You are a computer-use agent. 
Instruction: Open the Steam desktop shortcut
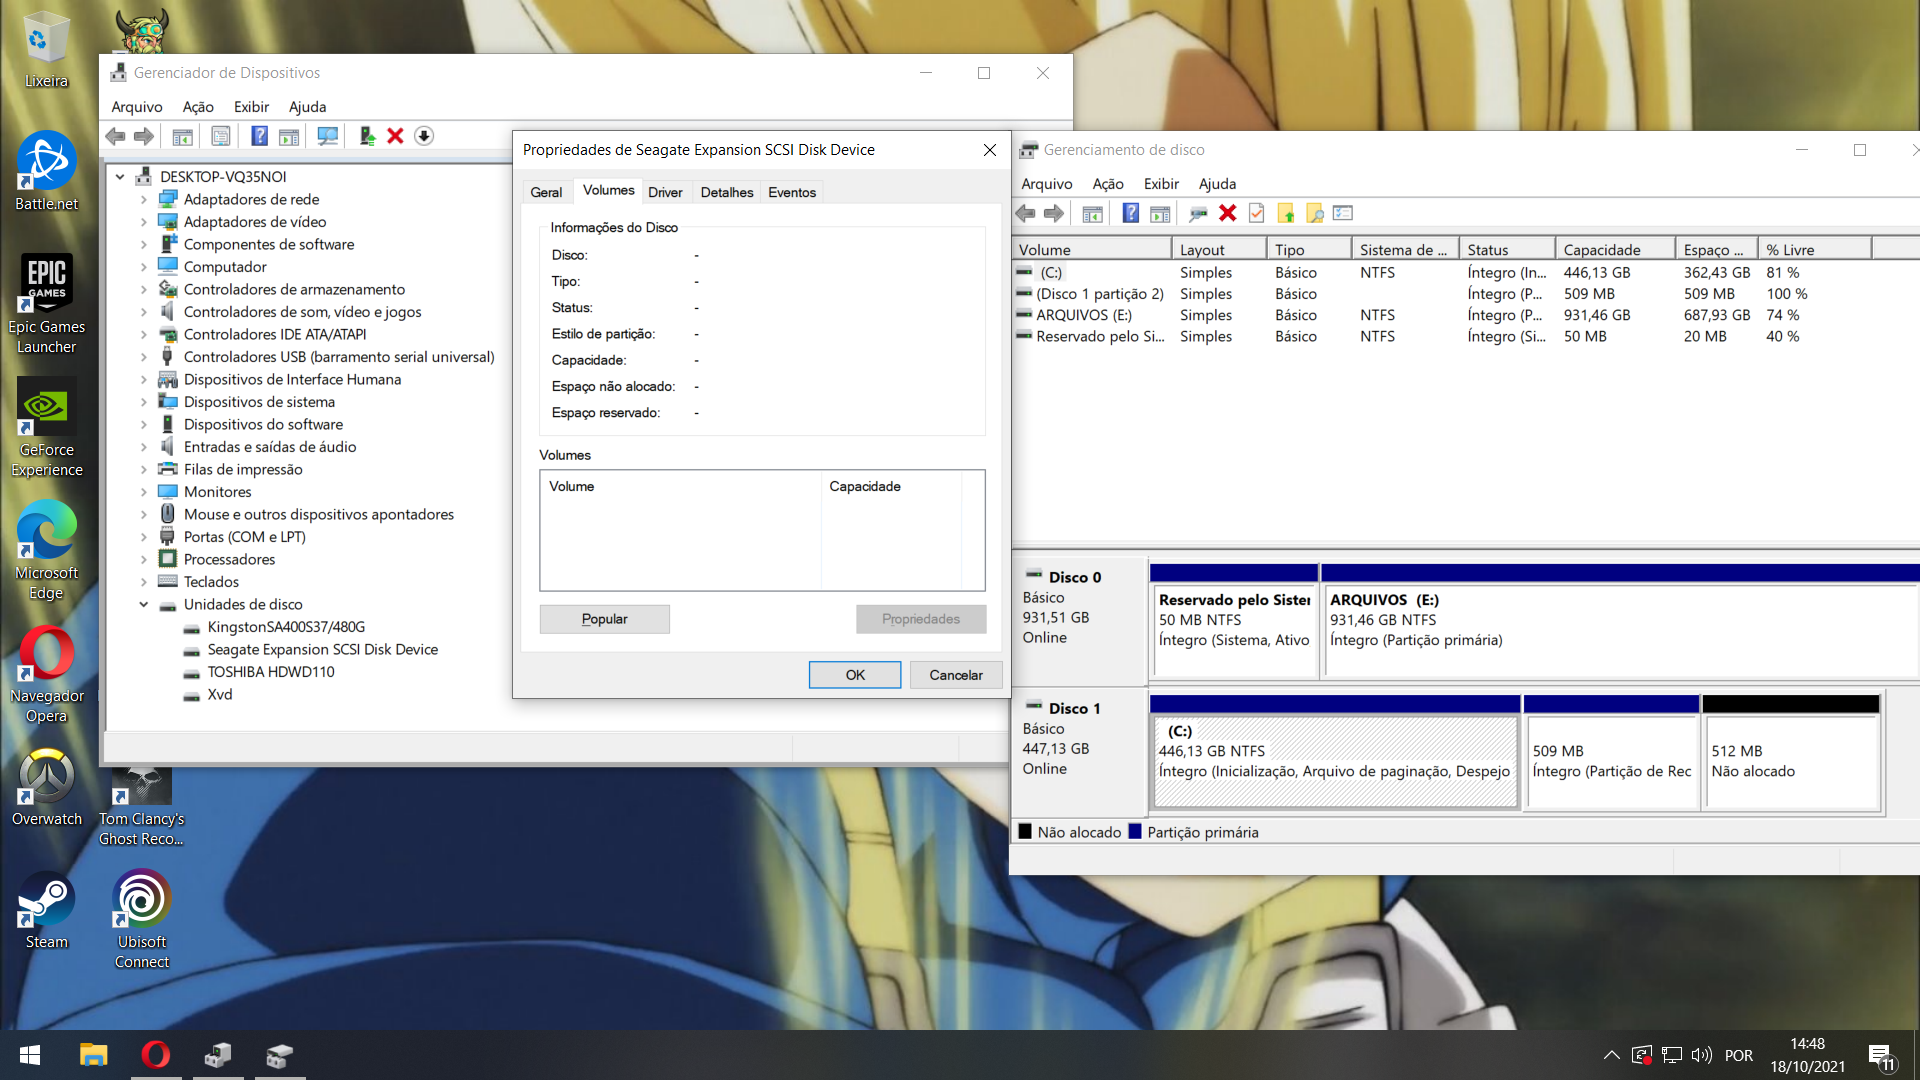tap(46, 910)
